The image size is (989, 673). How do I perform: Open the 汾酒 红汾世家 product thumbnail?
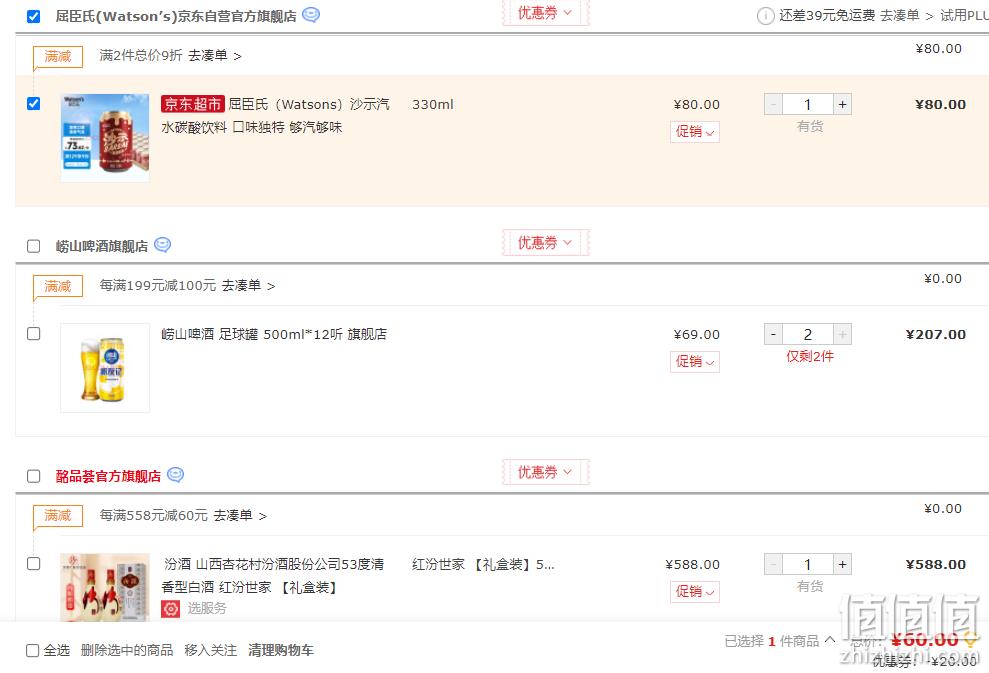point(105,588)
